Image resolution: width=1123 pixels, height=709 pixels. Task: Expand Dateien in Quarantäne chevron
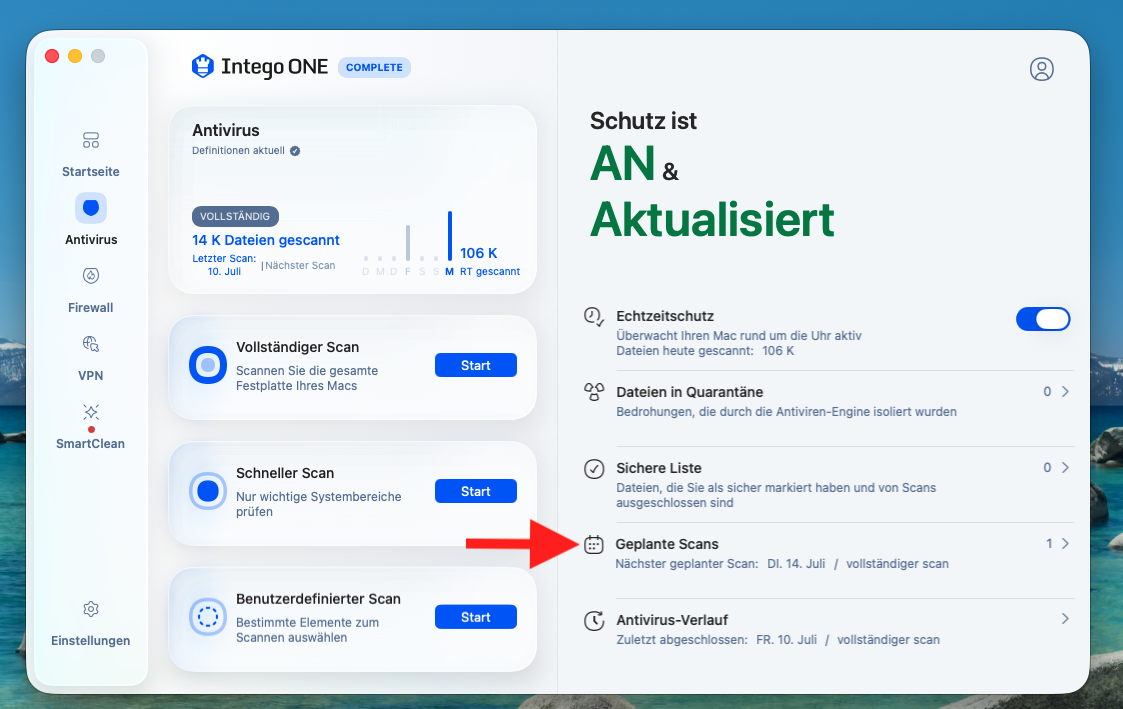[1065, 392]
